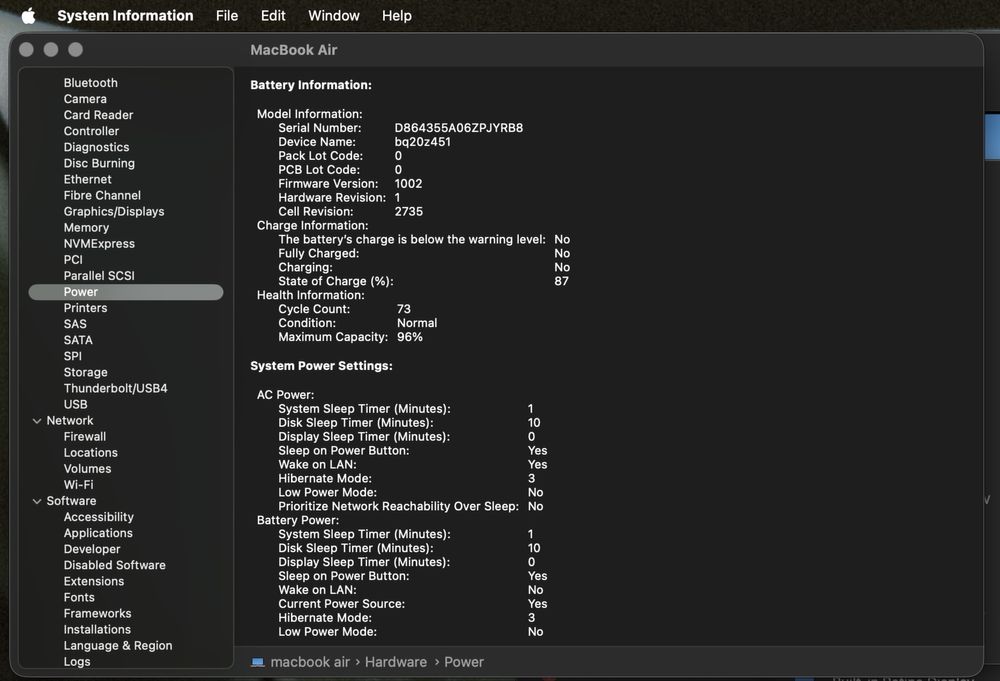The width and height of the screenshot is (1000, 681).
Task: Select Language & Region in the sidebar
Action: pos(118,645)
